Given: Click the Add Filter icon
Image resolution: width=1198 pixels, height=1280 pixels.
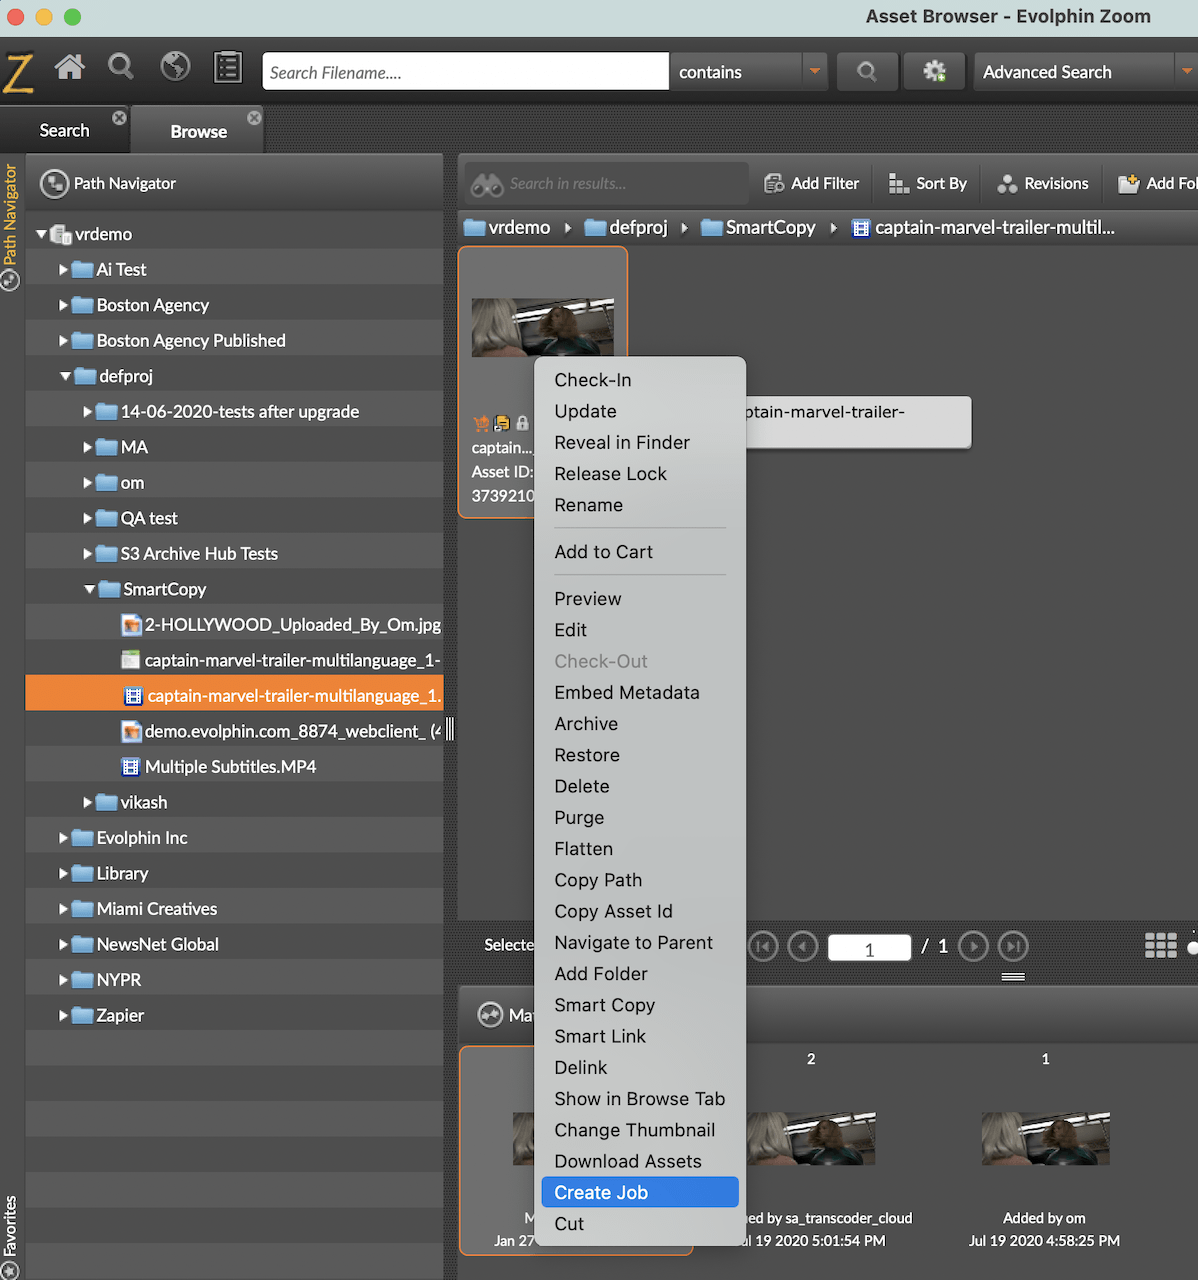Looking at the screenshot, I should [774, 184].
